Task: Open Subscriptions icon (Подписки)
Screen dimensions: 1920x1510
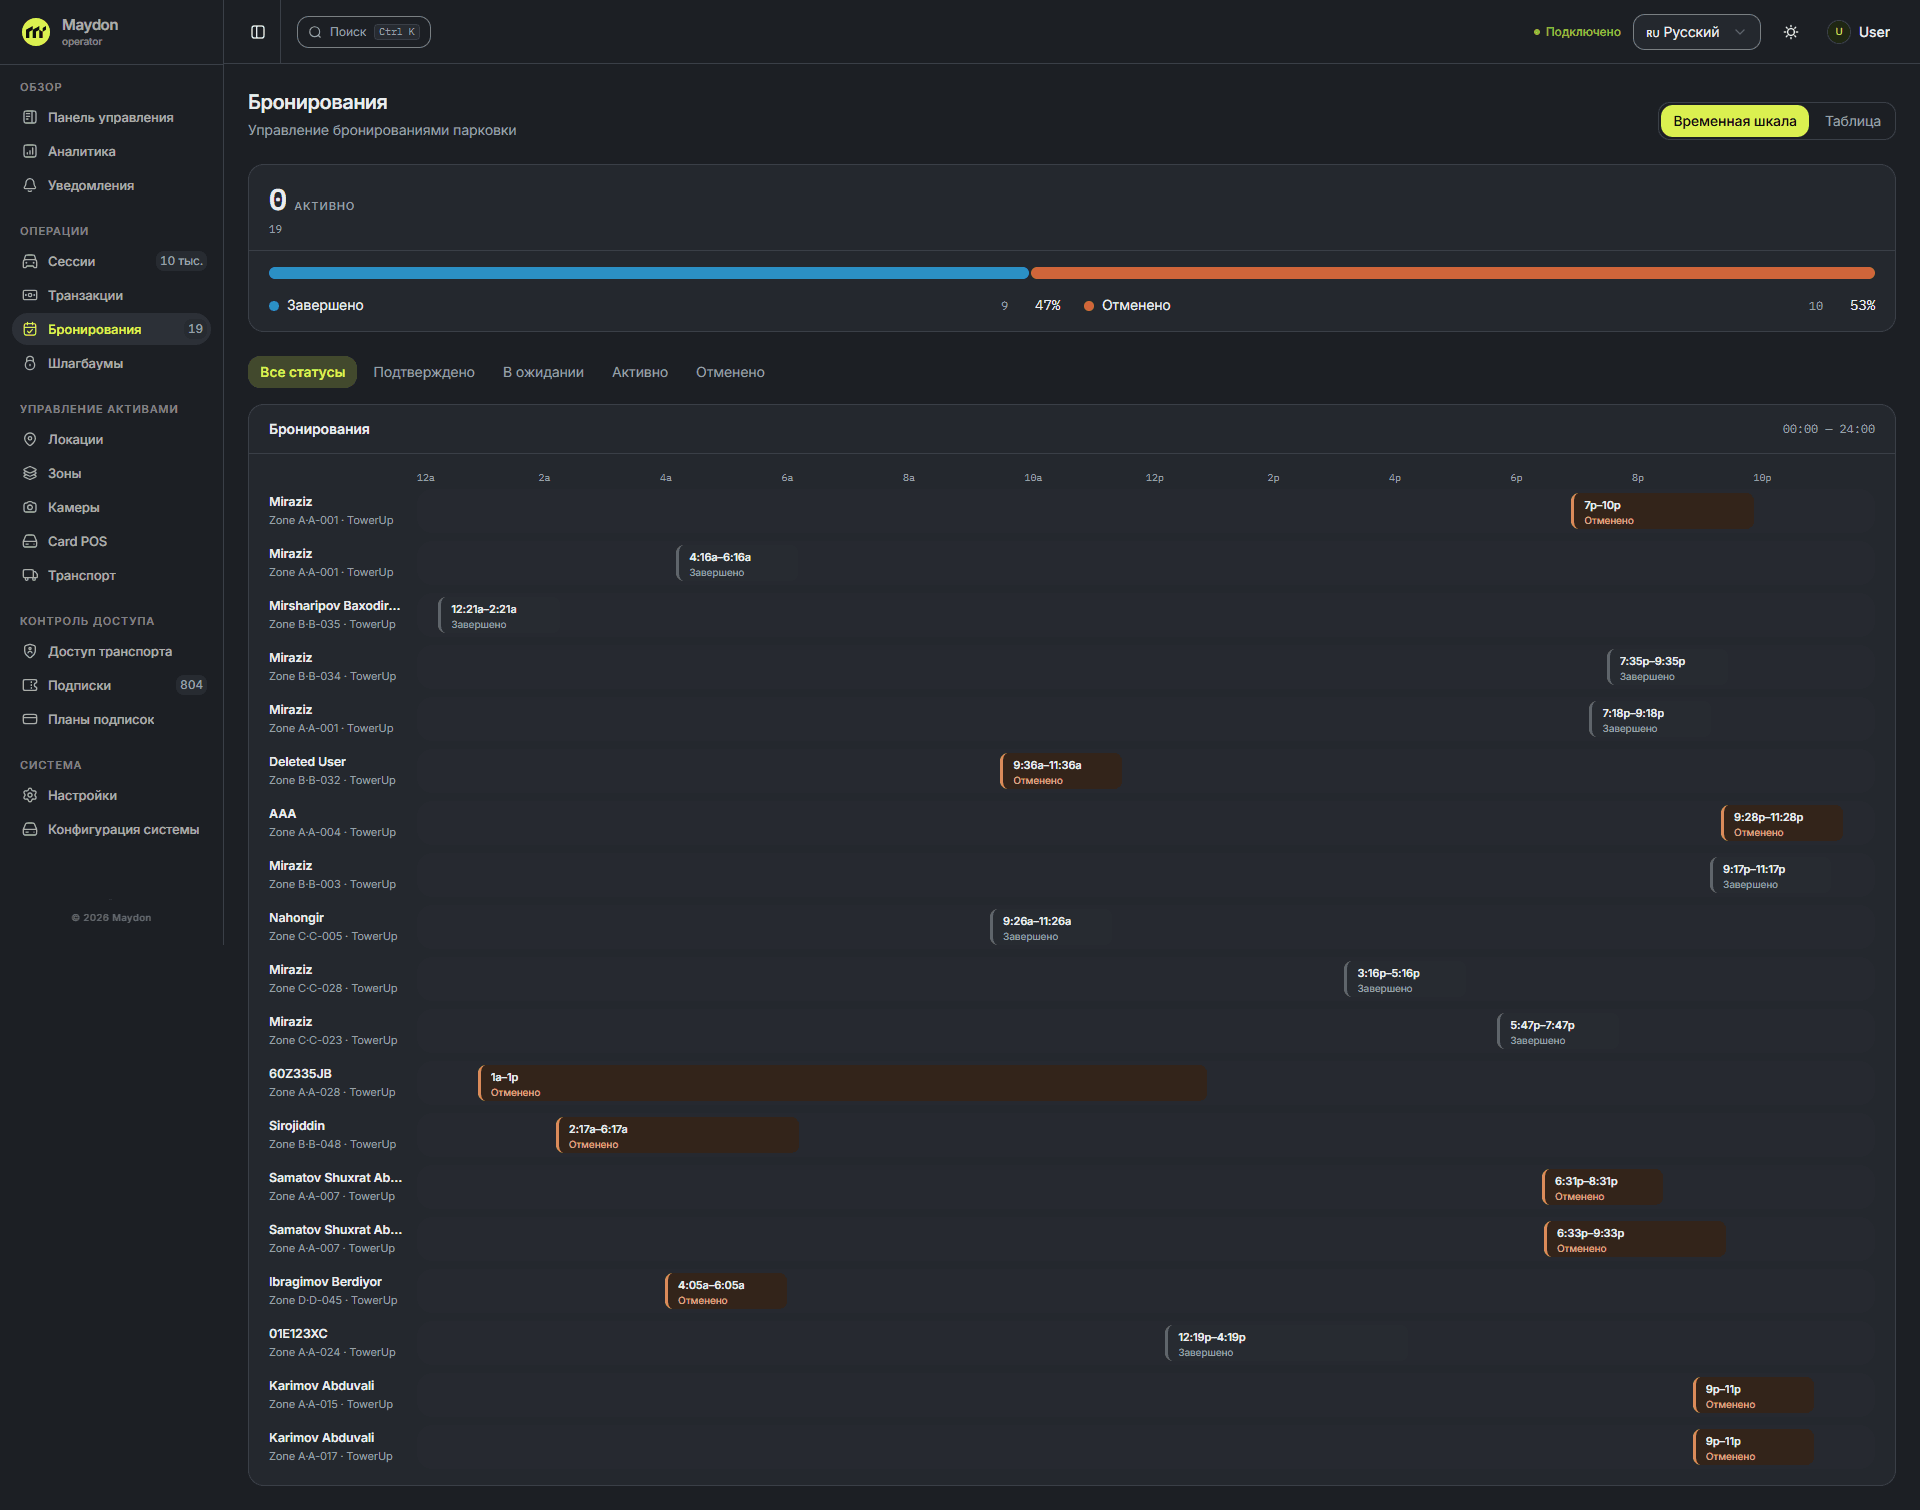Action: click(30, 685)
